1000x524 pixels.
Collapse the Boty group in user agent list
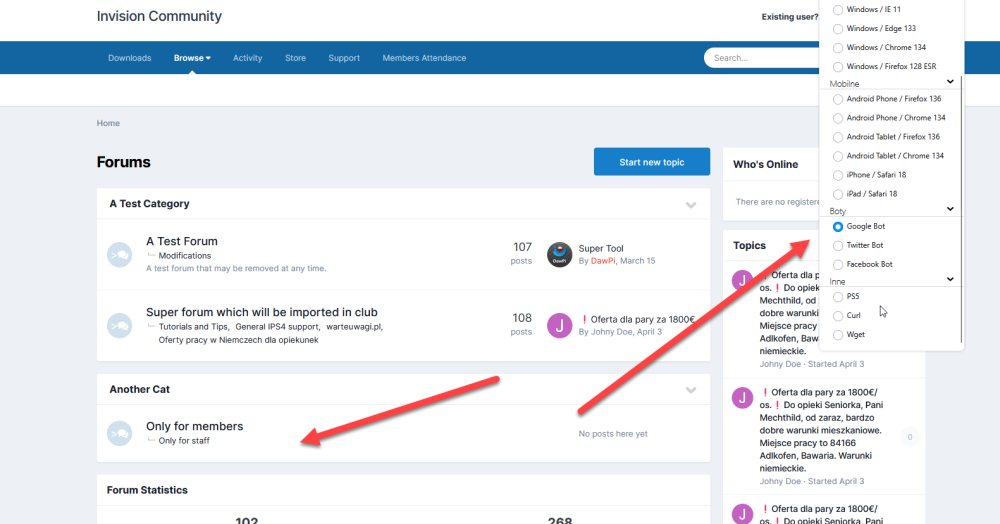click(x=950, y=210)
